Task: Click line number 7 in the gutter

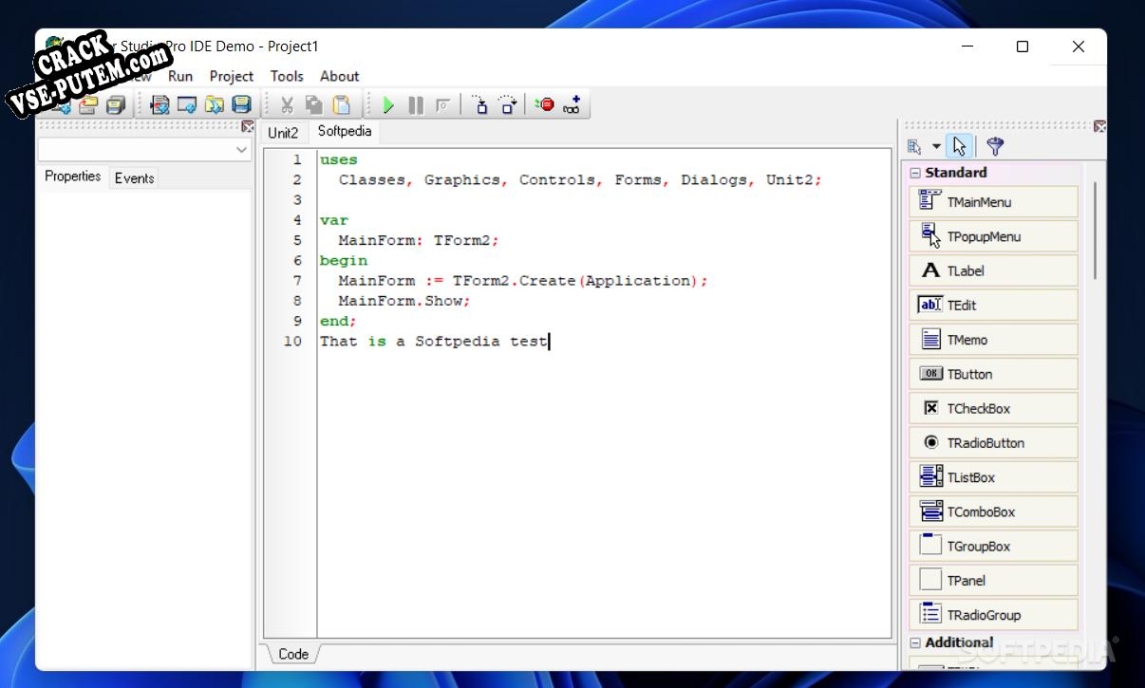Action: [297, 280]
